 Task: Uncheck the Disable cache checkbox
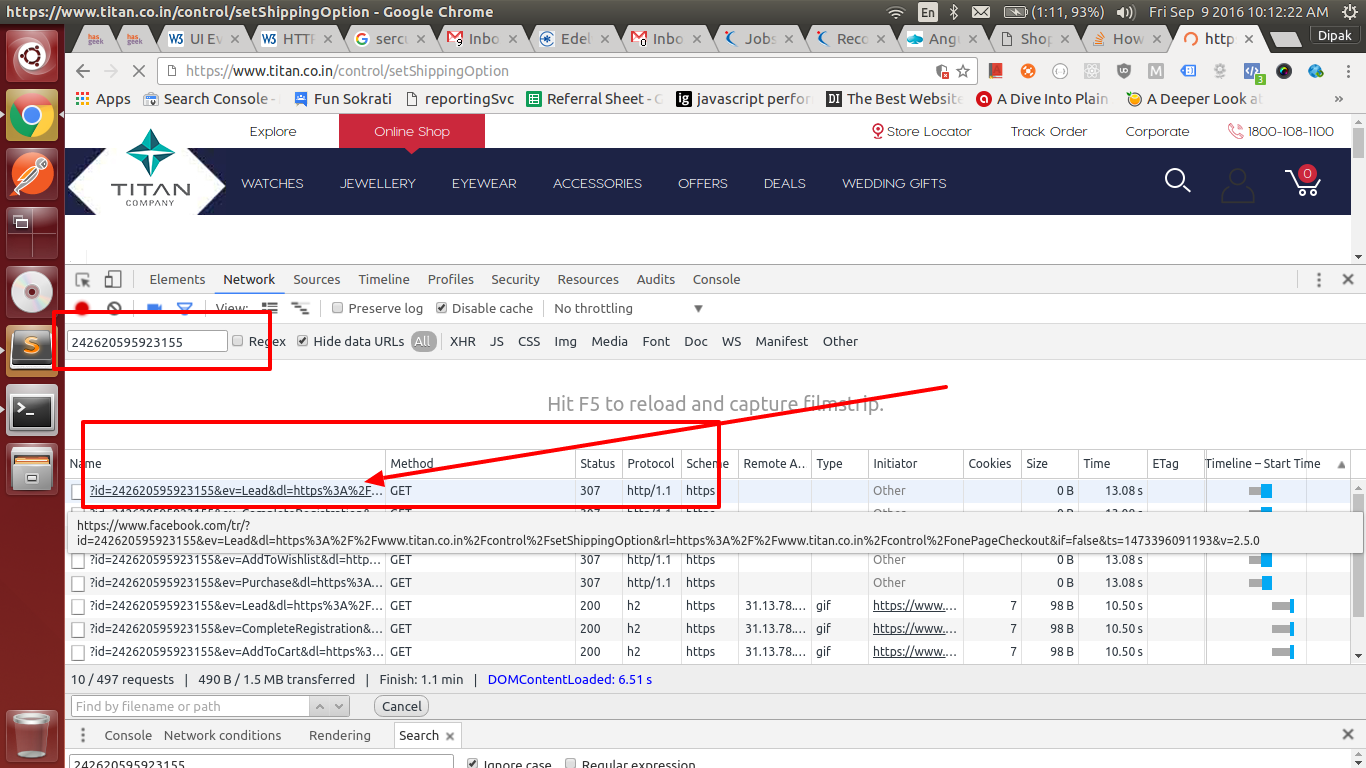pyautogui.click(x=441, y=308)
